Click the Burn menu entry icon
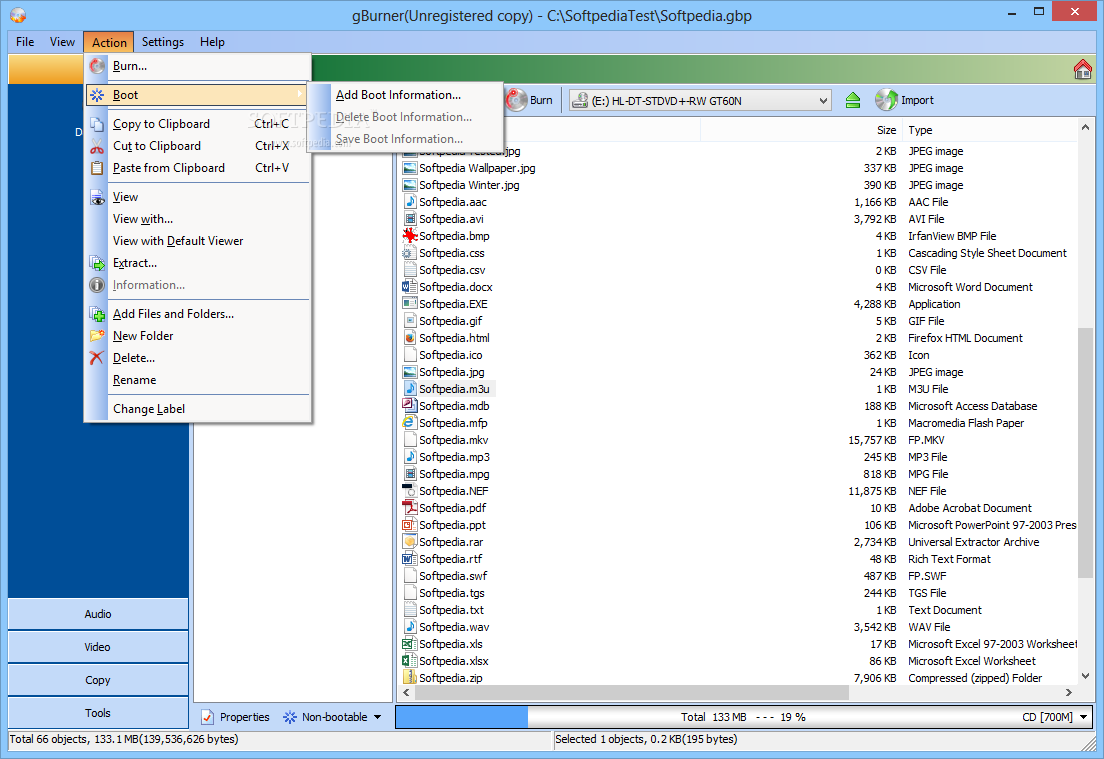 pyautogui.click(x=97, y=66)
